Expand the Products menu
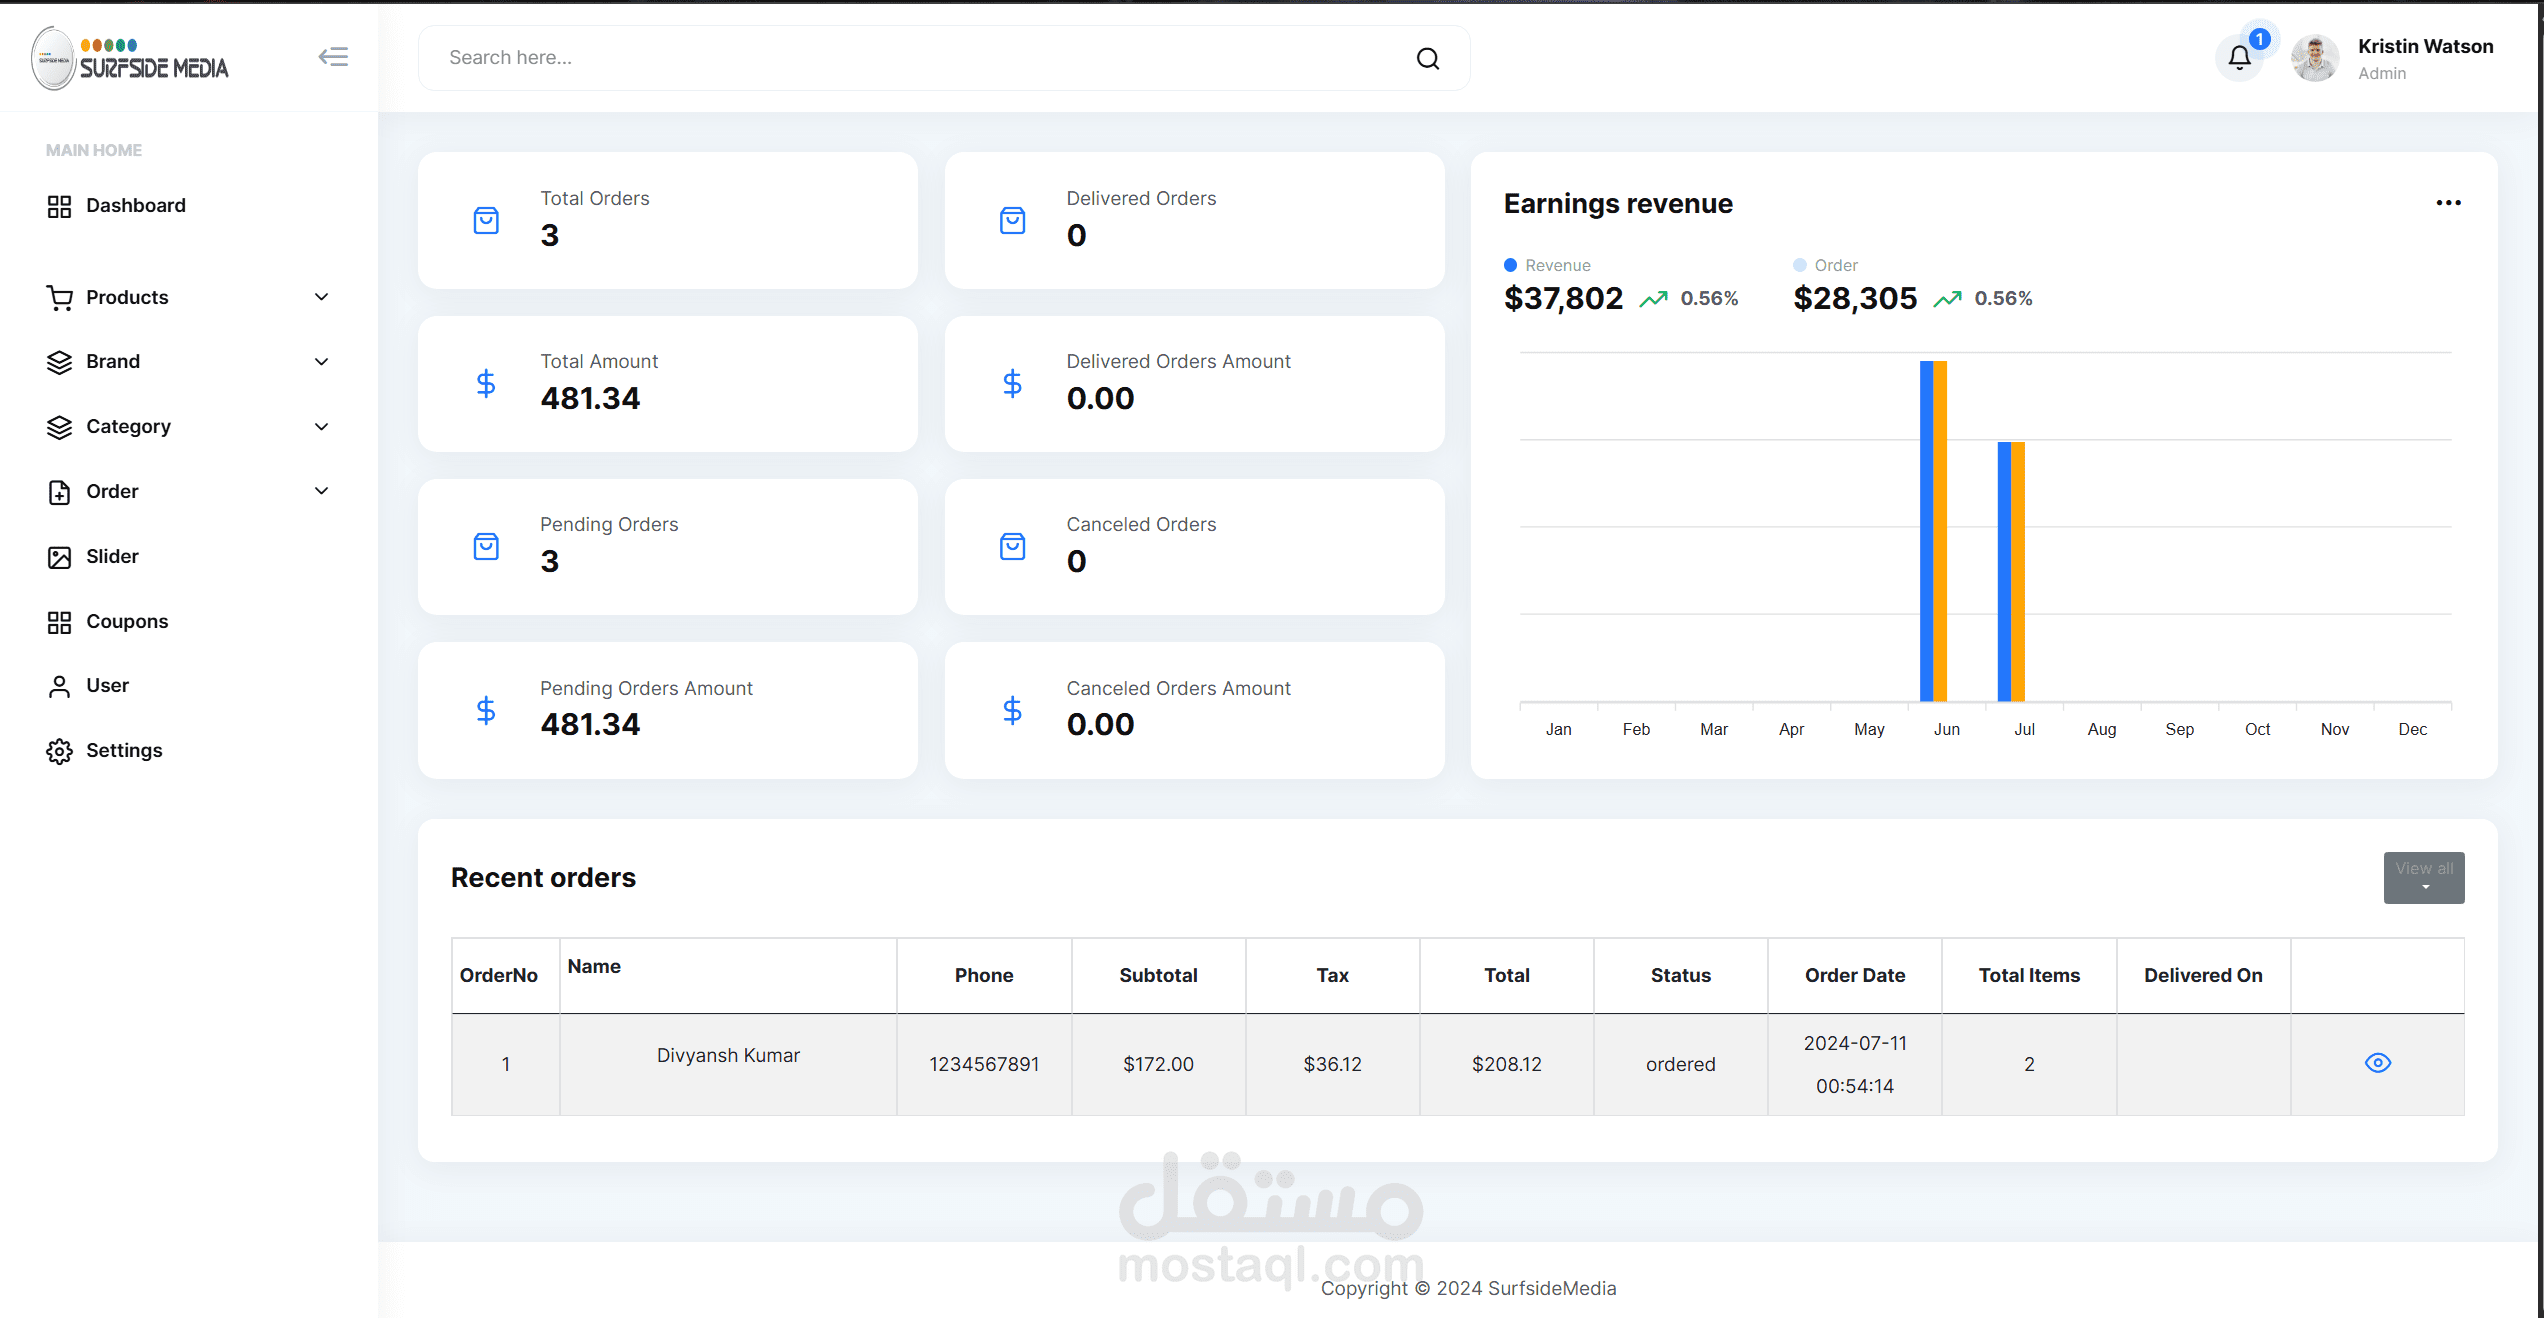Image resolution: width=2544 pixels, height=1318 pixels. (x=320, y=296)
